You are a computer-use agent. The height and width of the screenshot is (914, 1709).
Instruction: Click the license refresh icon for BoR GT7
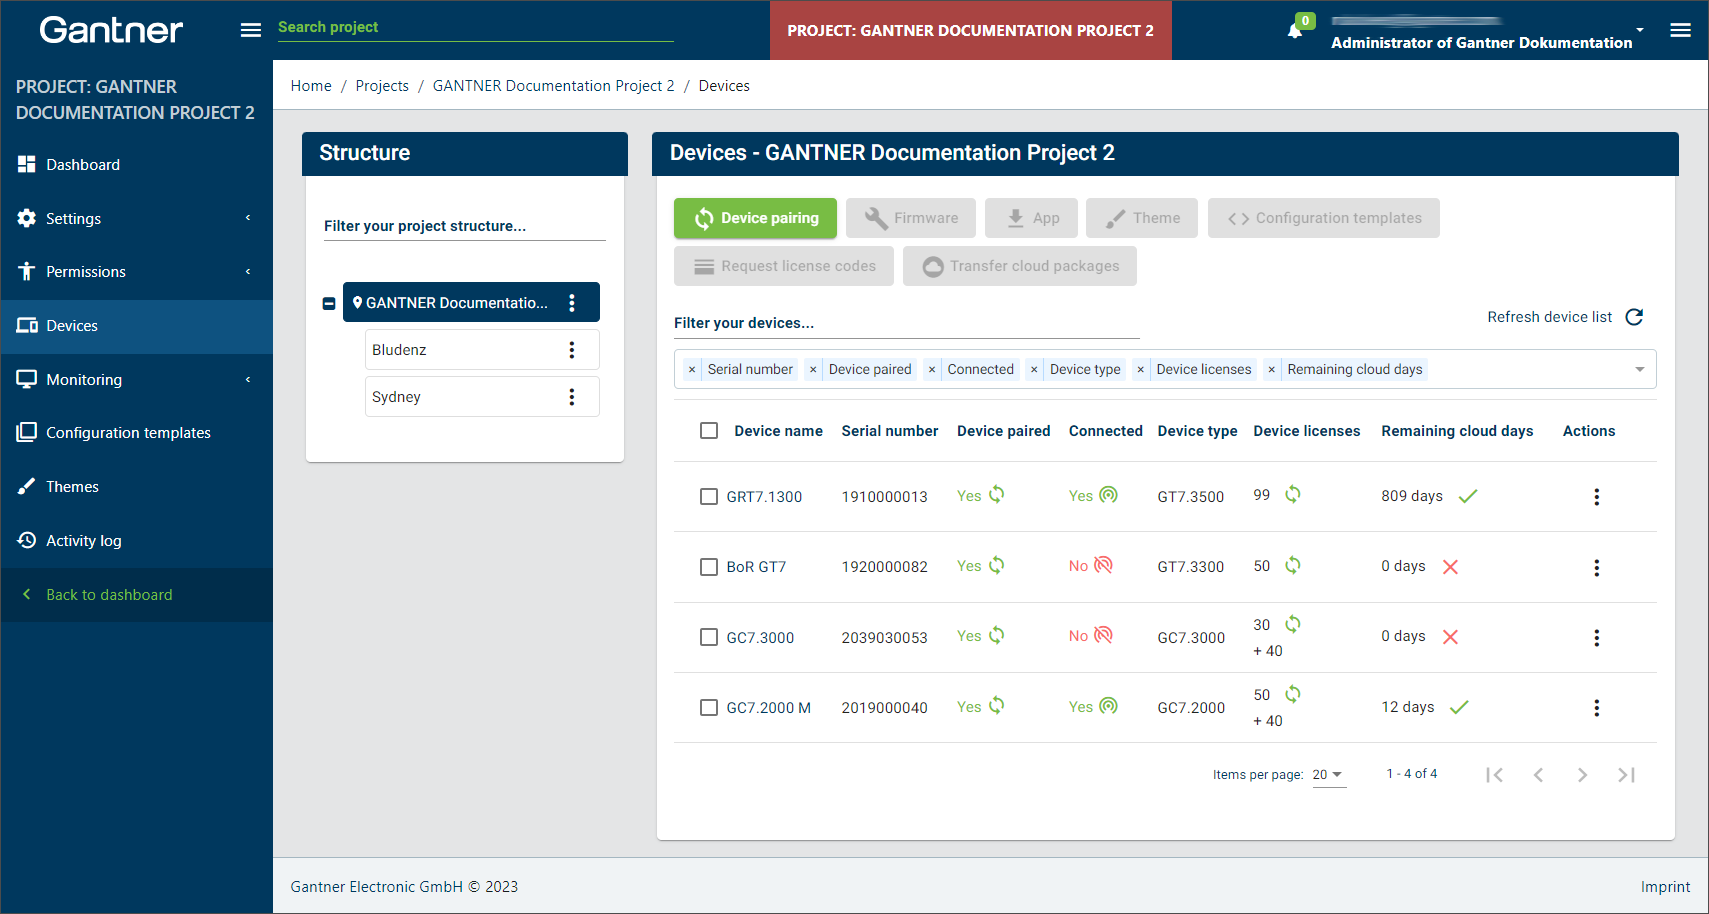[x=1293, y=565]
